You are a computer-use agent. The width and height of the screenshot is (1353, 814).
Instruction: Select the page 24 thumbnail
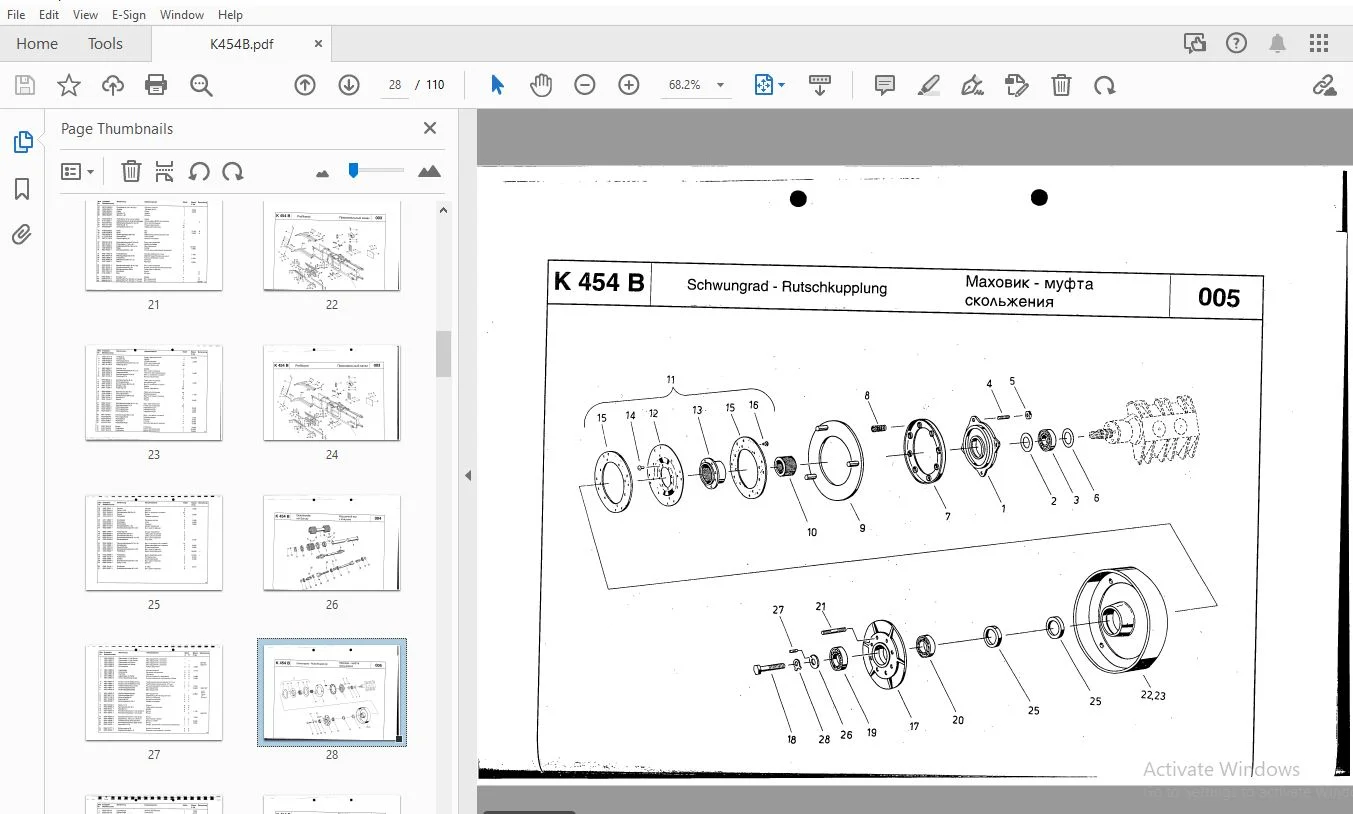tap(332, 393)
